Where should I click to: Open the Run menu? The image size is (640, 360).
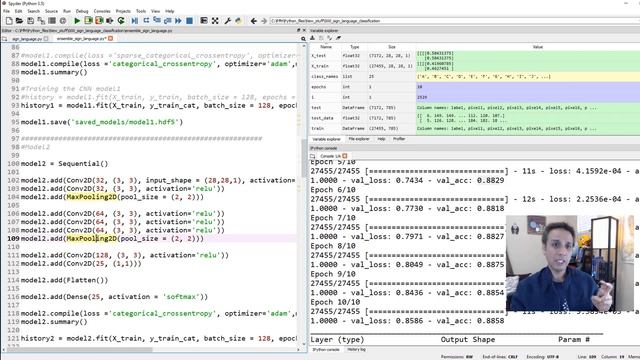(67, 11)
